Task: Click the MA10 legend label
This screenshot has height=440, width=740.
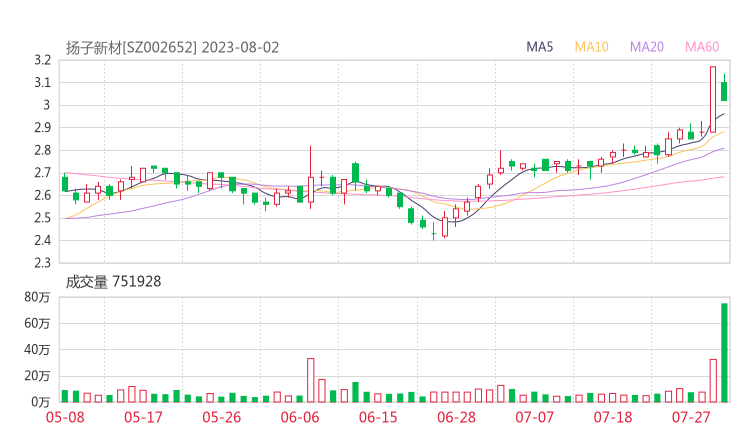Action: click(x=592, y=47)
